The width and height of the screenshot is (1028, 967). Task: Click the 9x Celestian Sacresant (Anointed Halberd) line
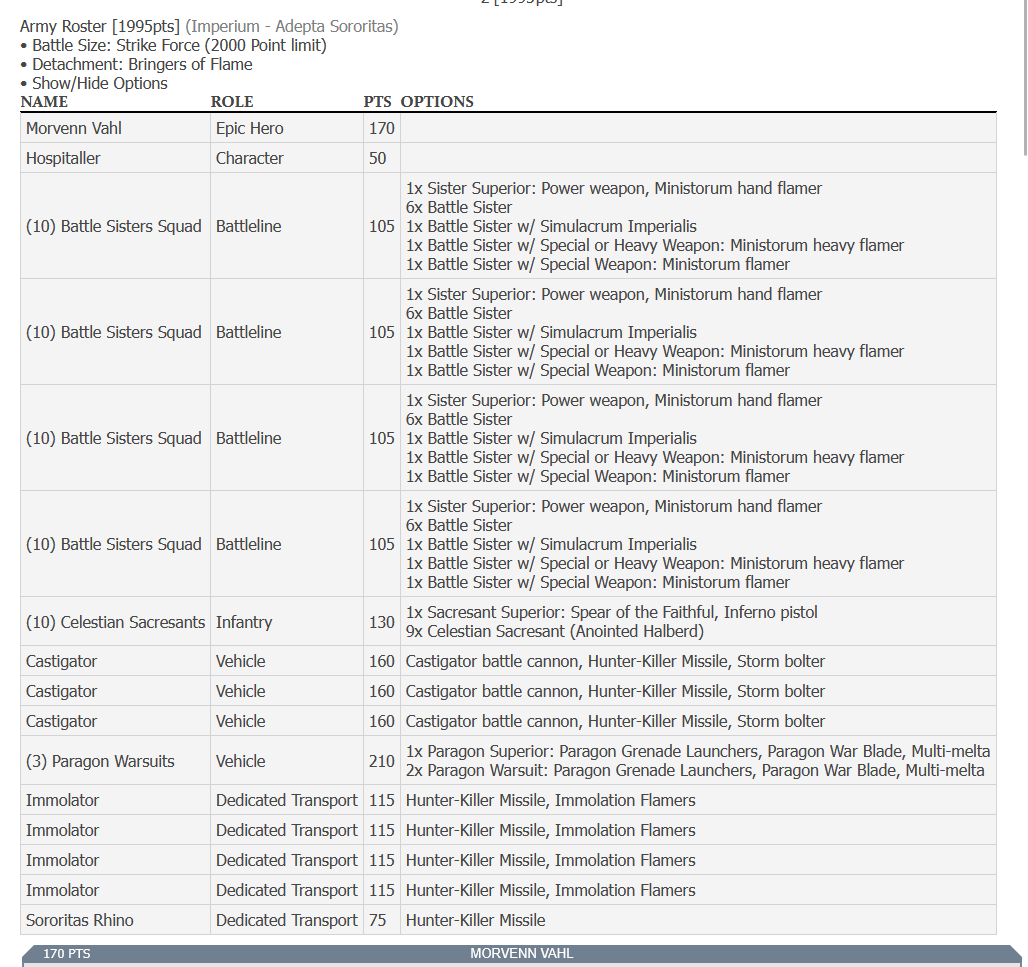click(555, 631)
